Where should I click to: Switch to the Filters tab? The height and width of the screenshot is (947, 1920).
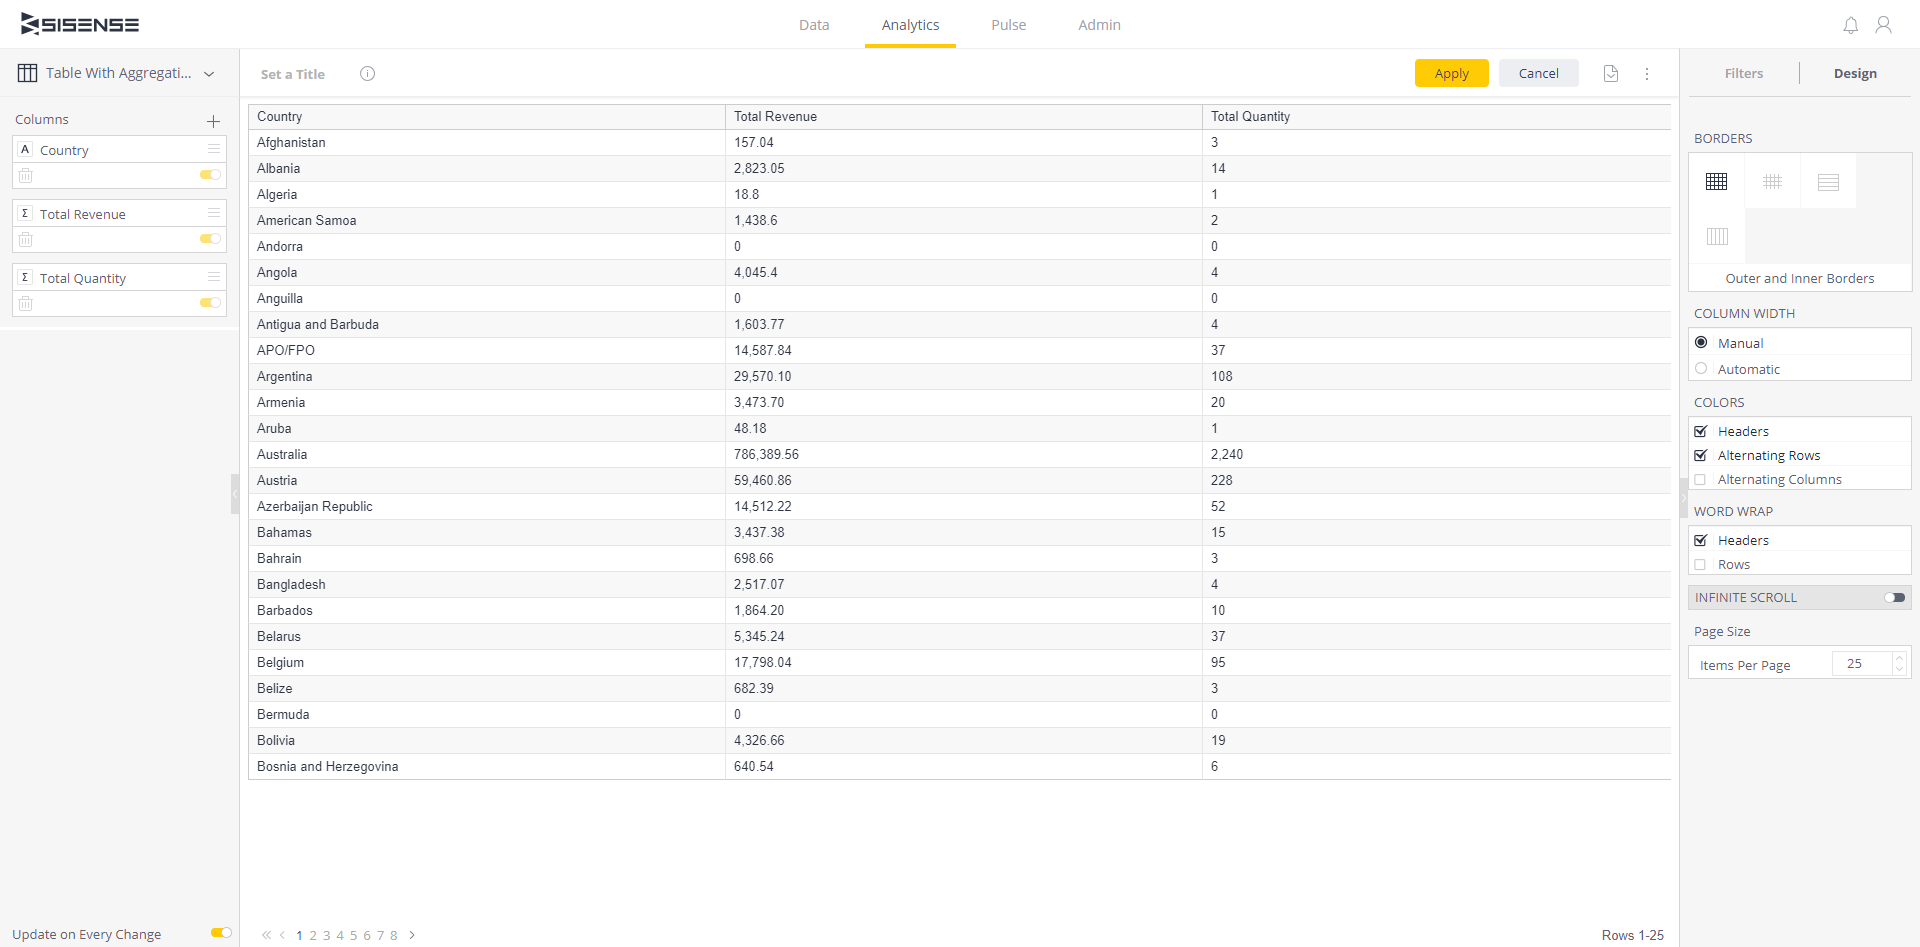coord(1743,73)
